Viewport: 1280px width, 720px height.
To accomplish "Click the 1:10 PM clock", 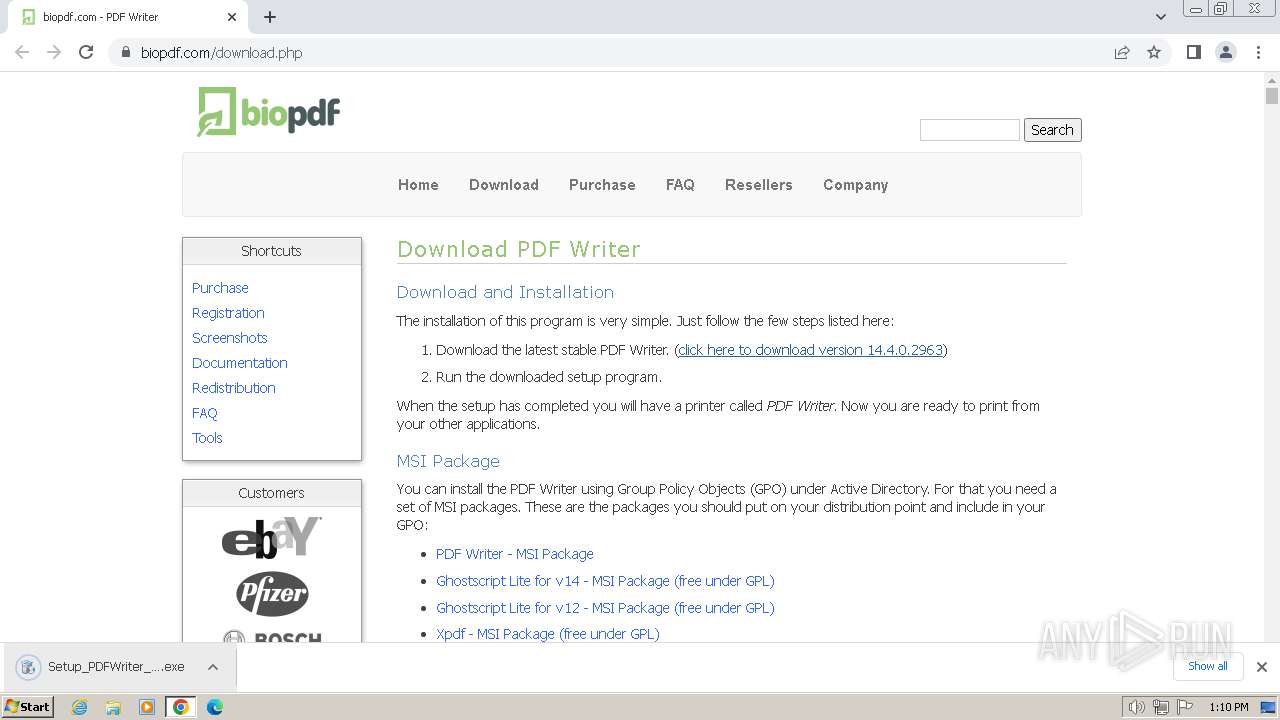I will pyautogui.click(x=1228, y=707).
